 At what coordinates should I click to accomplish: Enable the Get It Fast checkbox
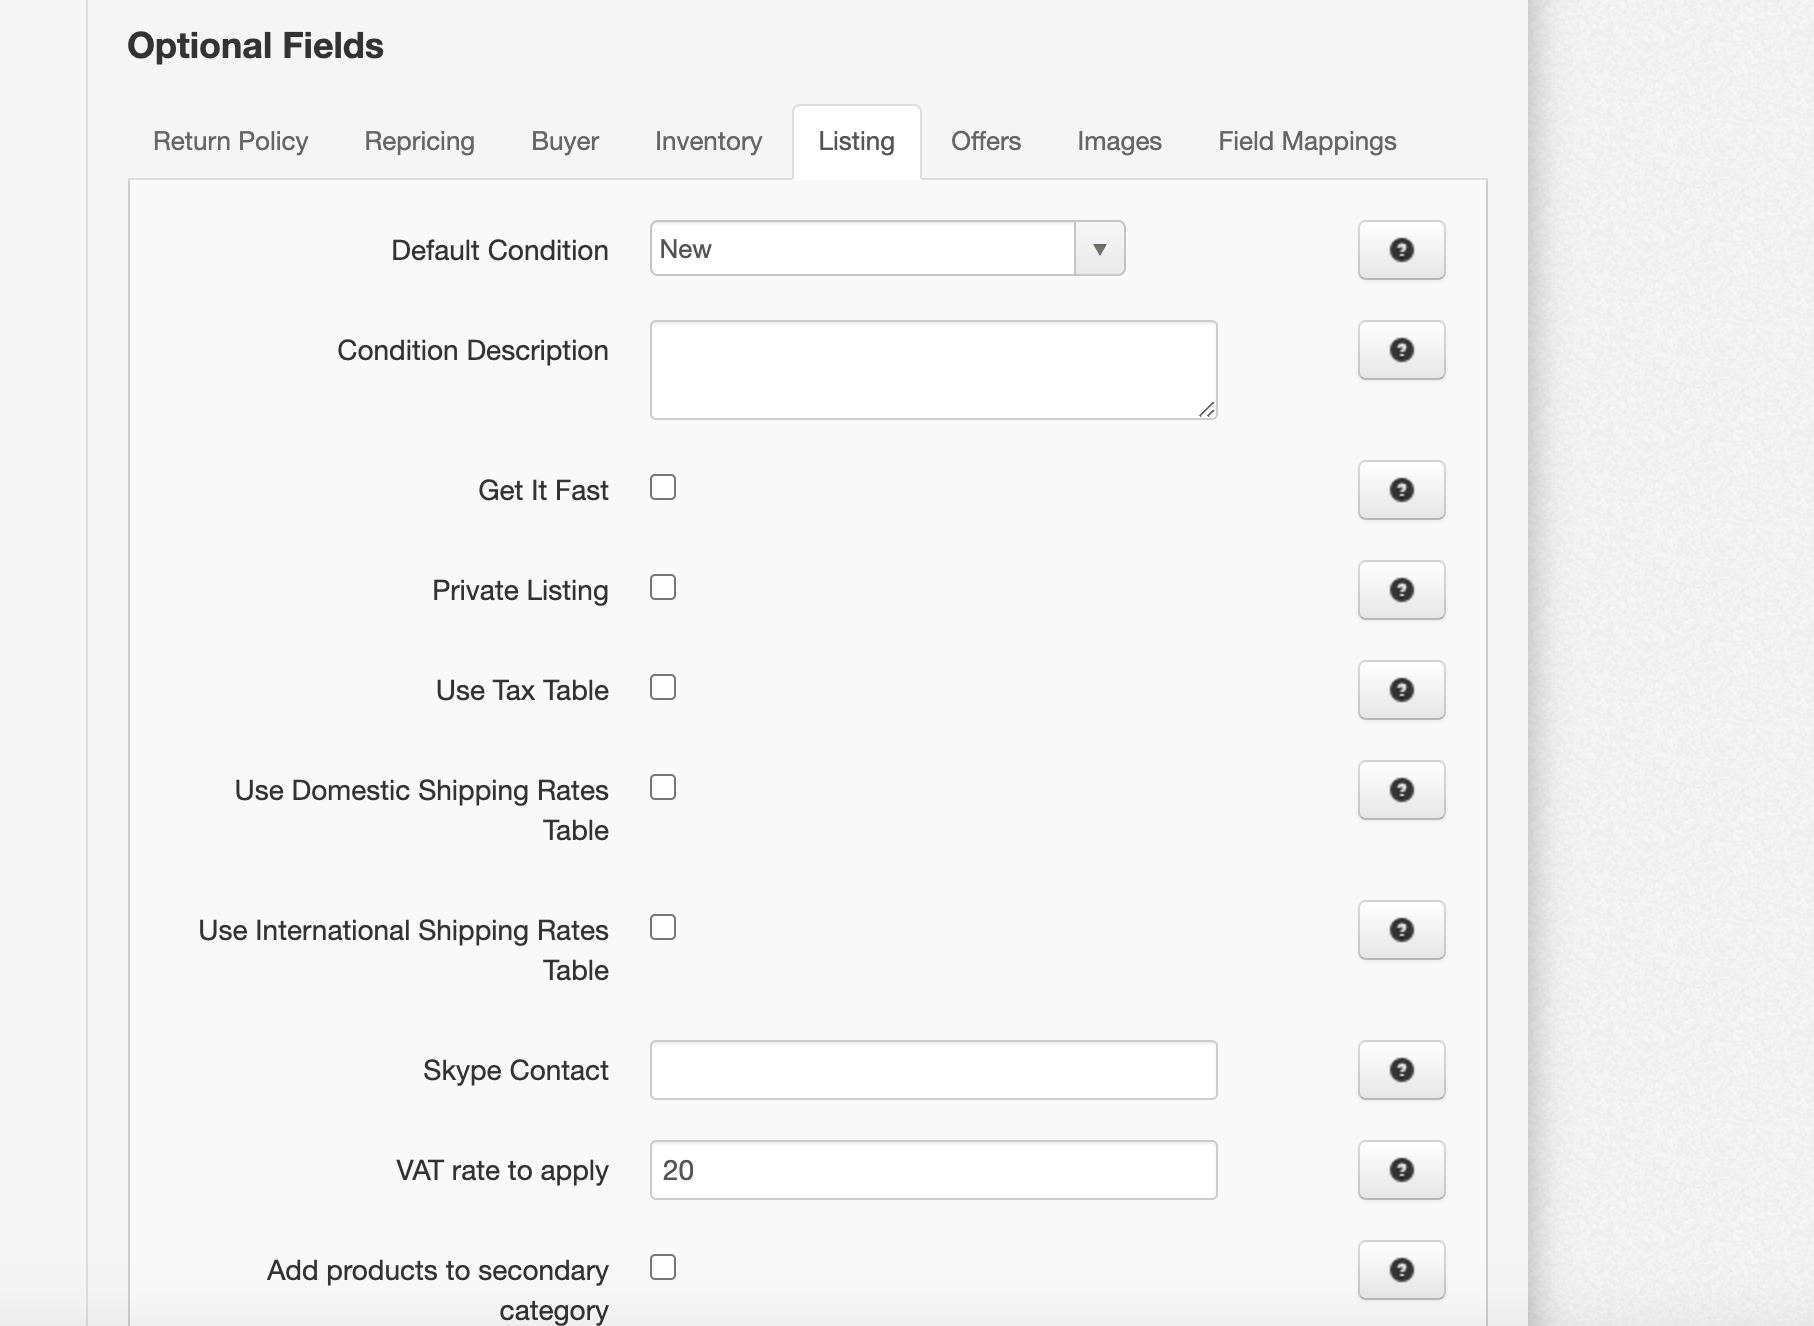coord(663,487)
